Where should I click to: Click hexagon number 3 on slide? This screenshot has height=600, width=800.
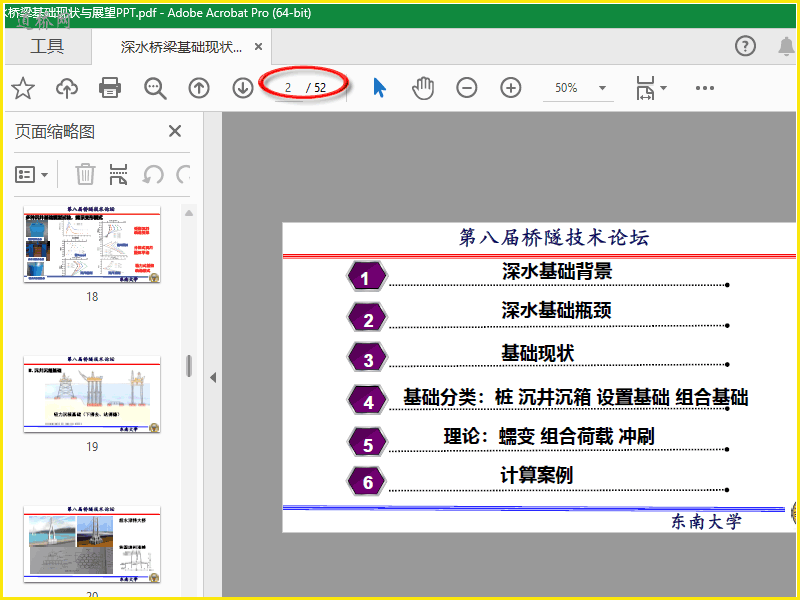click(366, 358)
